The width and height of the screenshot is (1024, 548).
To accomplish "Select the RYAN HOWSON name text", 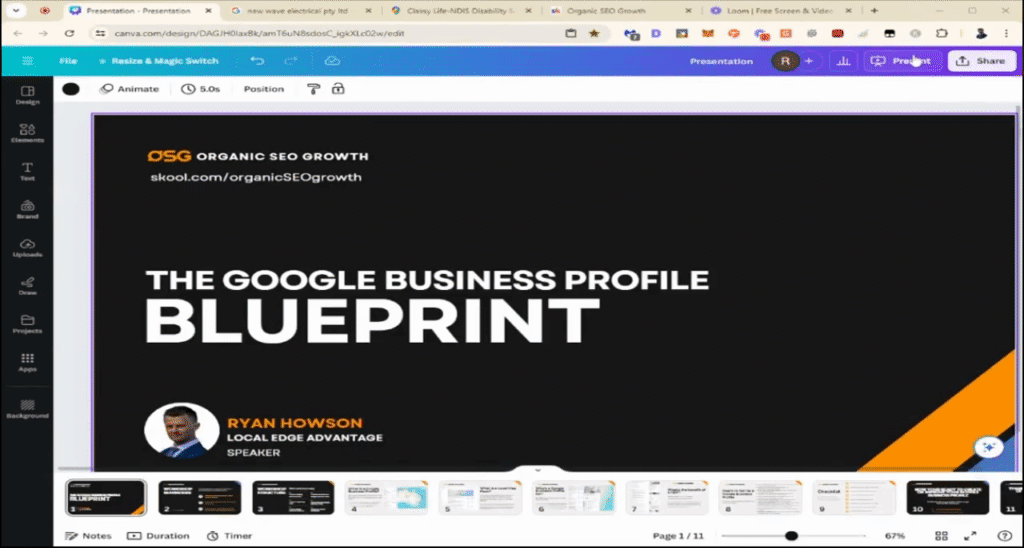I will [295, 423].
